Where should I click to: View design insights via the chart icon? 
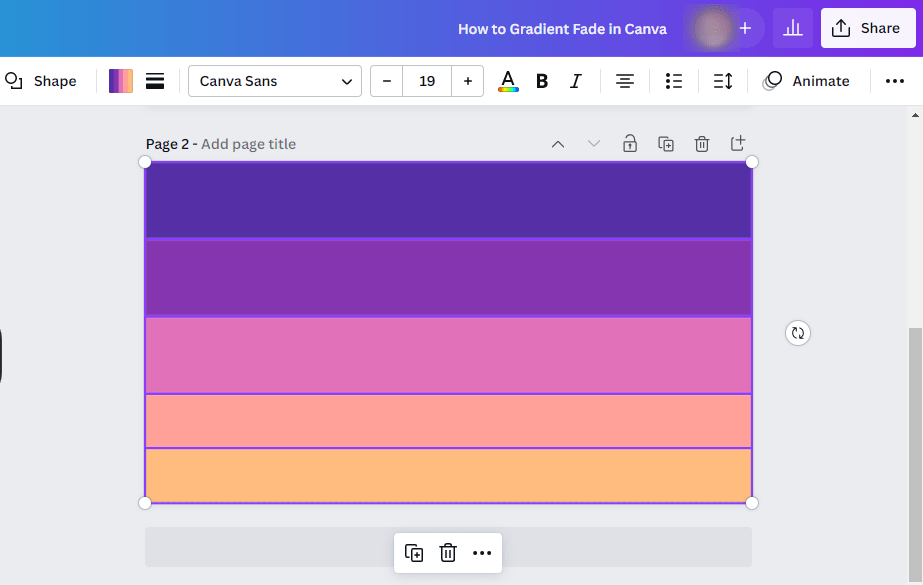793,28
